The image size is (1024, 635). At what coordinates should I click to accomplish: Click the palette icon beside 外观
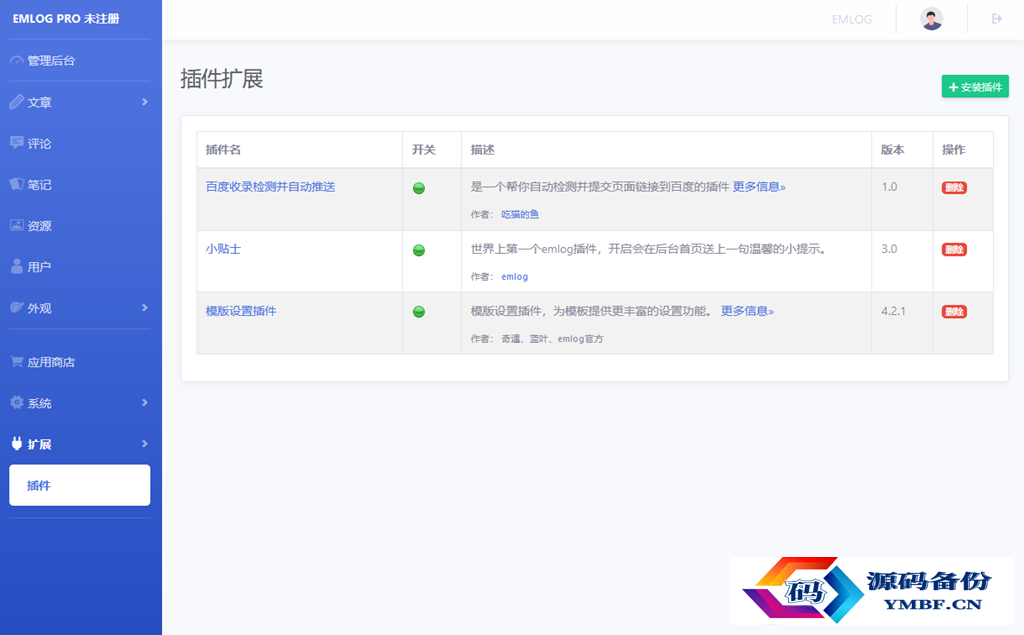17,307
